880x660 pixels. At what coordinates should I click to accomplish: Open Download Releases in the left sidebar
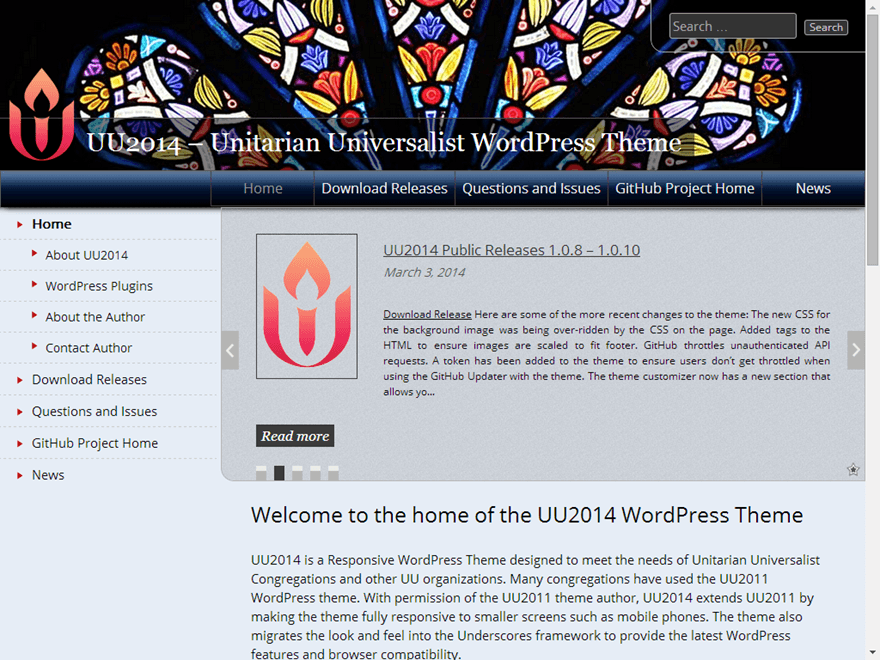[89, 380]
